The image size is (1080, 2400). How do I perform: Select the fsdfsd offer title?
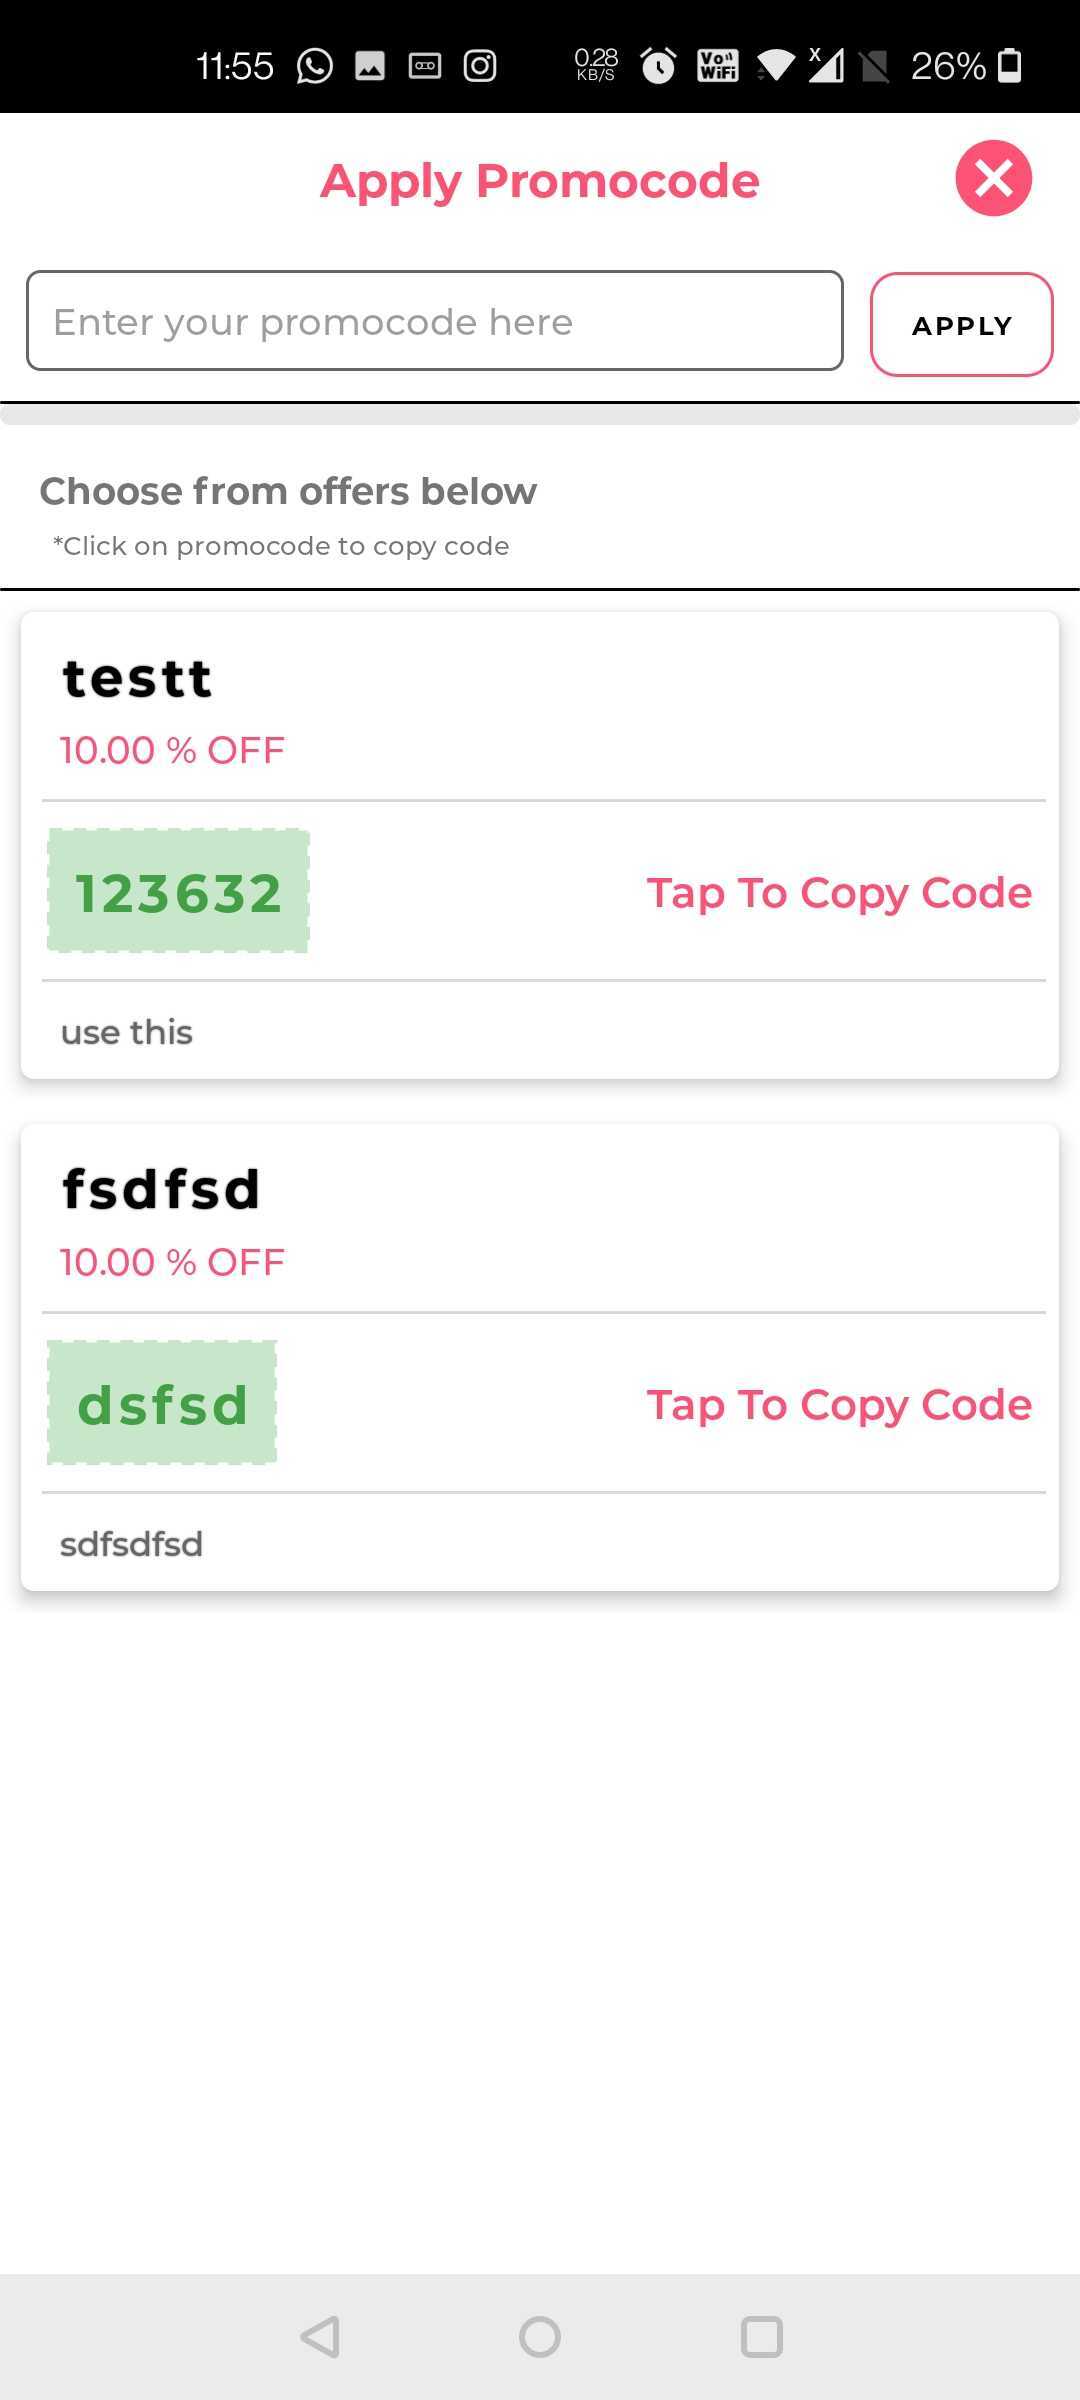pos(161,1190)
